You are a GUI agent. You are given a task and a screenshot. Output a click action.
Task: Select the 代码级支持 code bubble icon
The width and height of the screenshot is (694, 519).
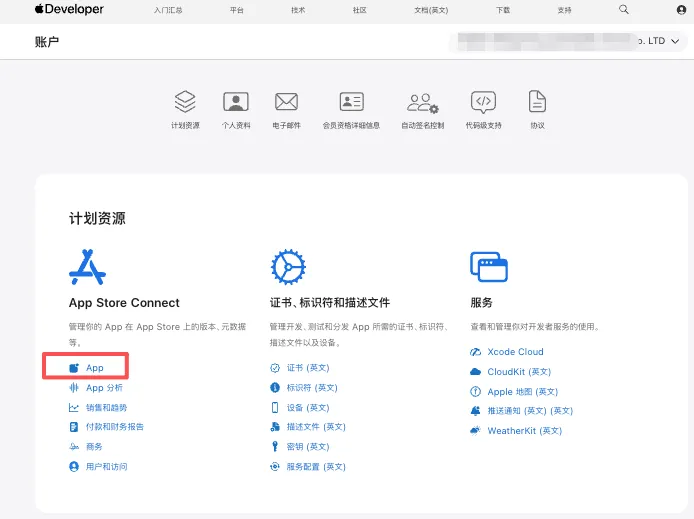click(483, 102)
